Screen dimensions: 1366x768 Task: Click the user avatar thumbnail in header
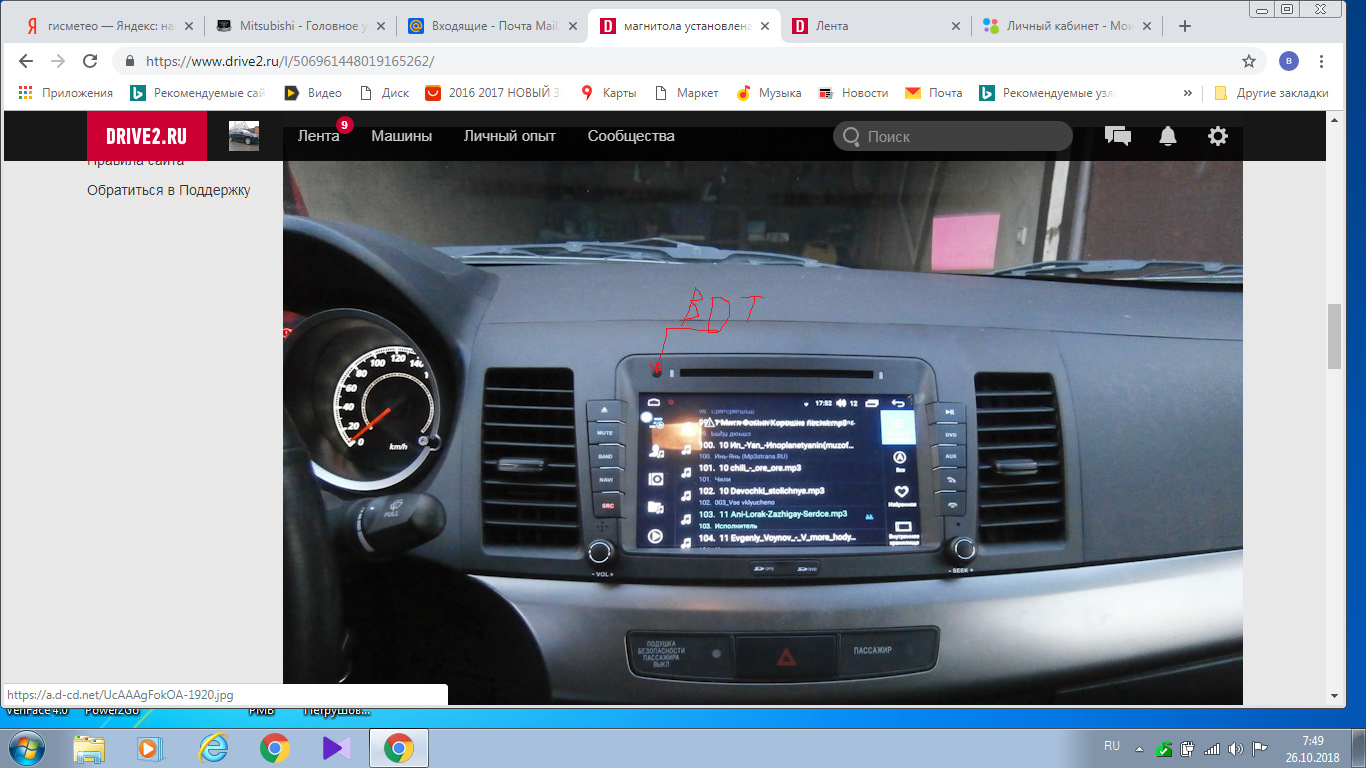[x=244, y=136]
